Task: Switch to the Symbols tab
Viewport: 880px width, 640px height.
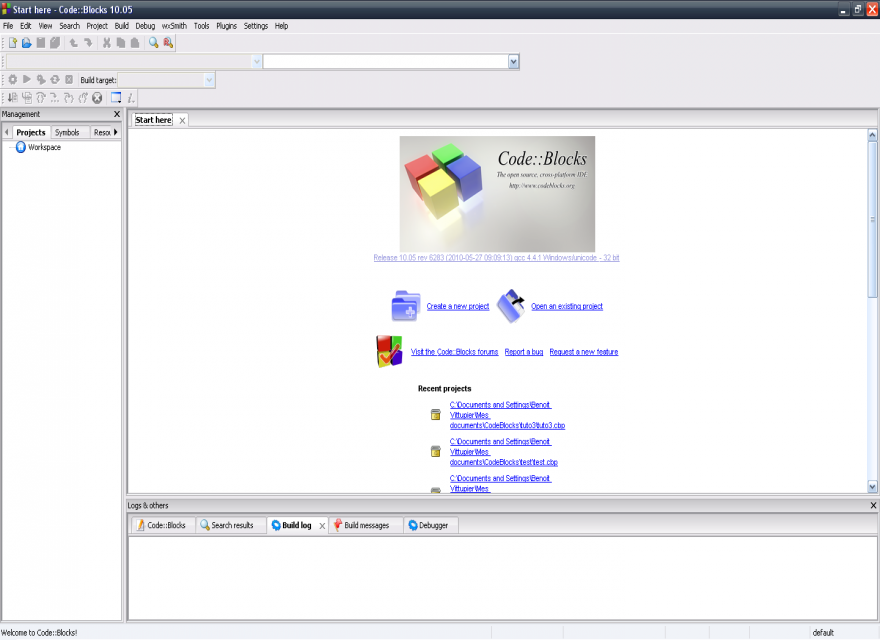Action: pyautogui.click(x=67, y=132)
